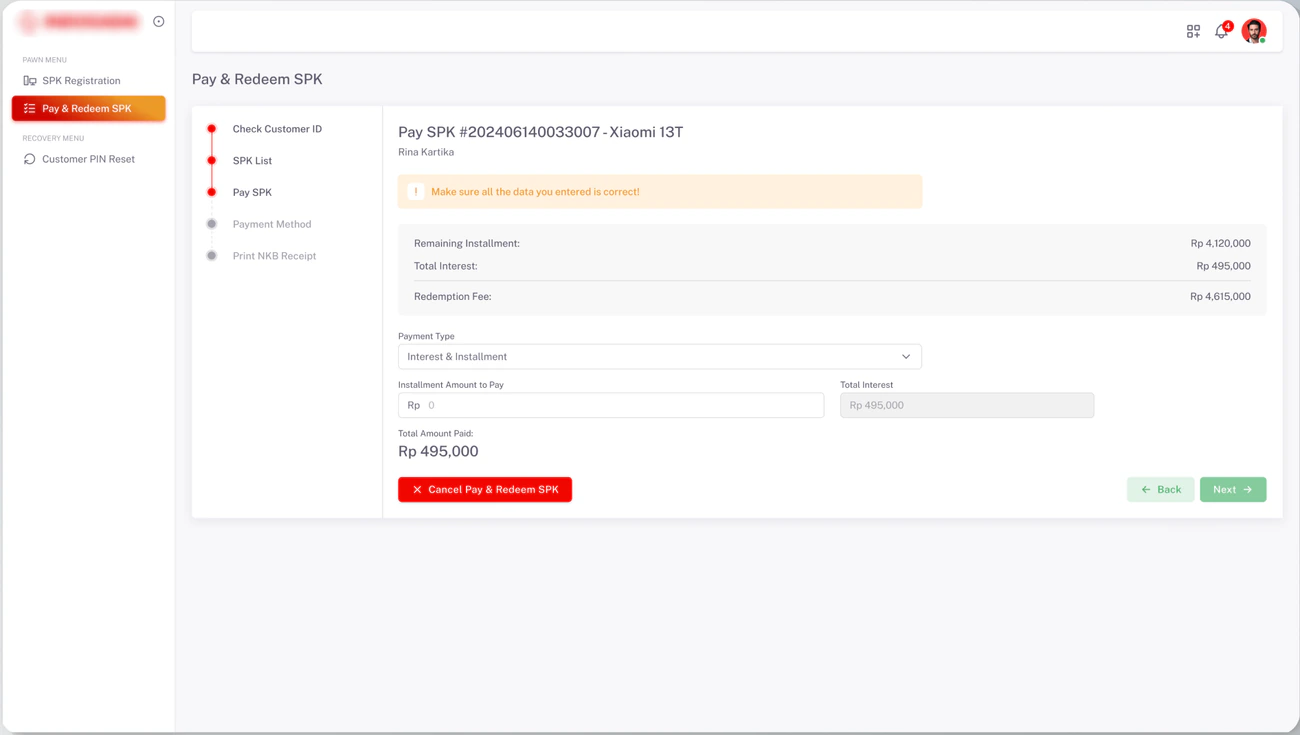Image resolution: width=1300 pixels, height=735 pixels.
Task: Select the SPK List step
Action: pos(252,161)
